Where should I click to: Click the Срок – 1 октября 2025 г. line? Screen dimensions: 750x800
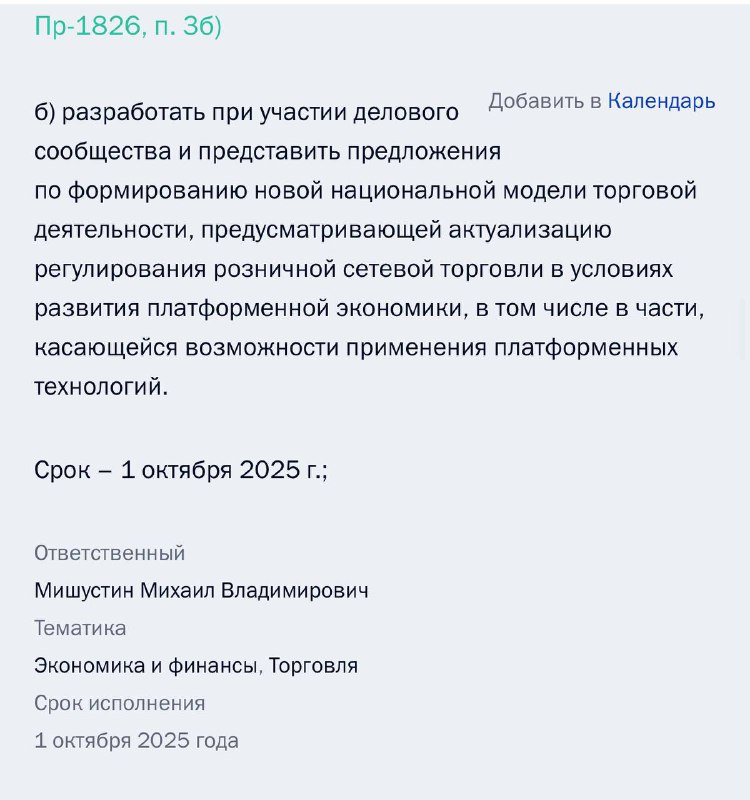[181, 470]
